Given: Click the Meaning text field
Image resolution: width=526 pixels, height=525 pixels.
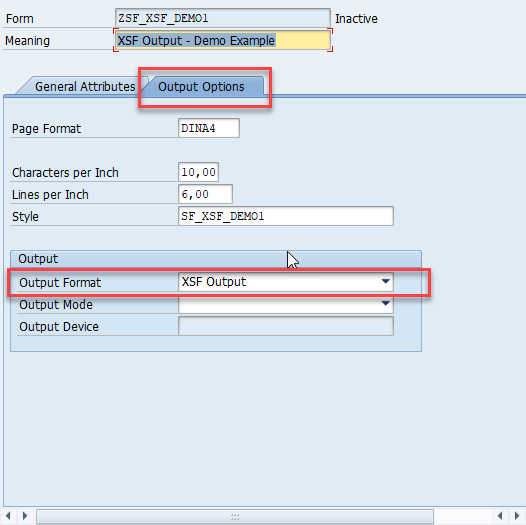Looking at the screenshot, I should pos(223,40).
